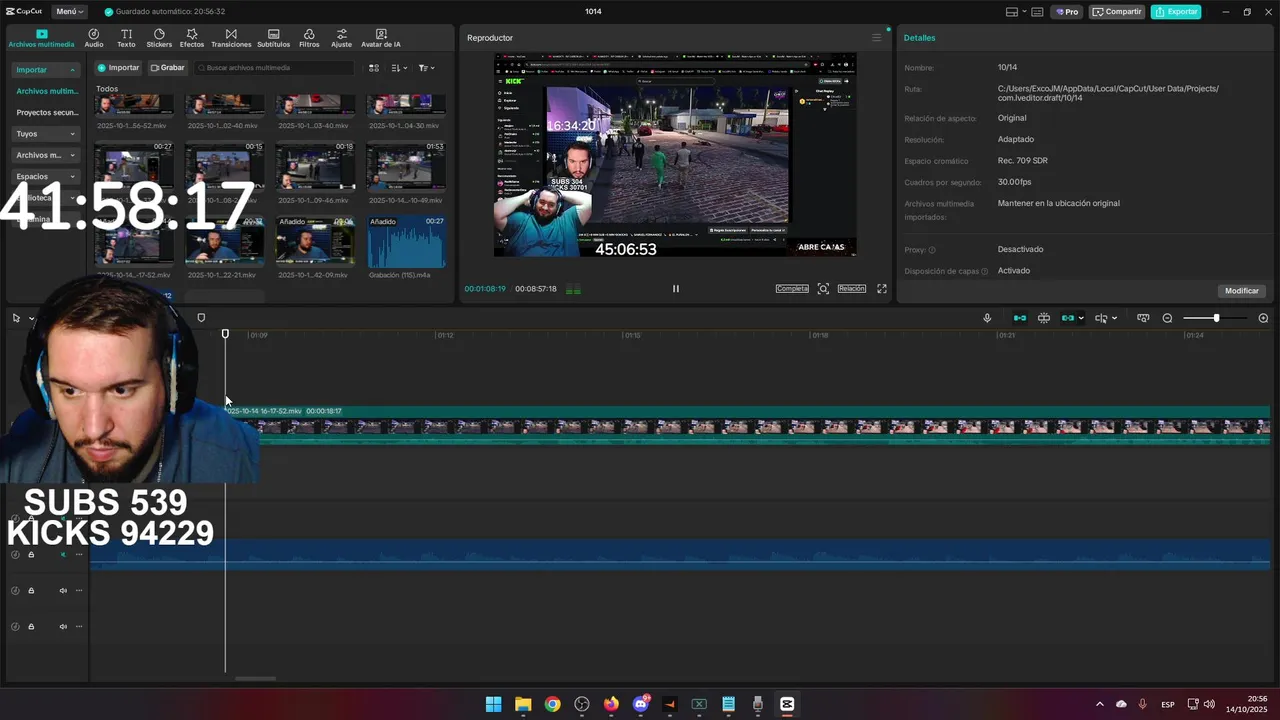Open the Info del proxy help icon
Image resolution: width=1280 pixels, height=720 pixels.
click(x=932, y=250)
